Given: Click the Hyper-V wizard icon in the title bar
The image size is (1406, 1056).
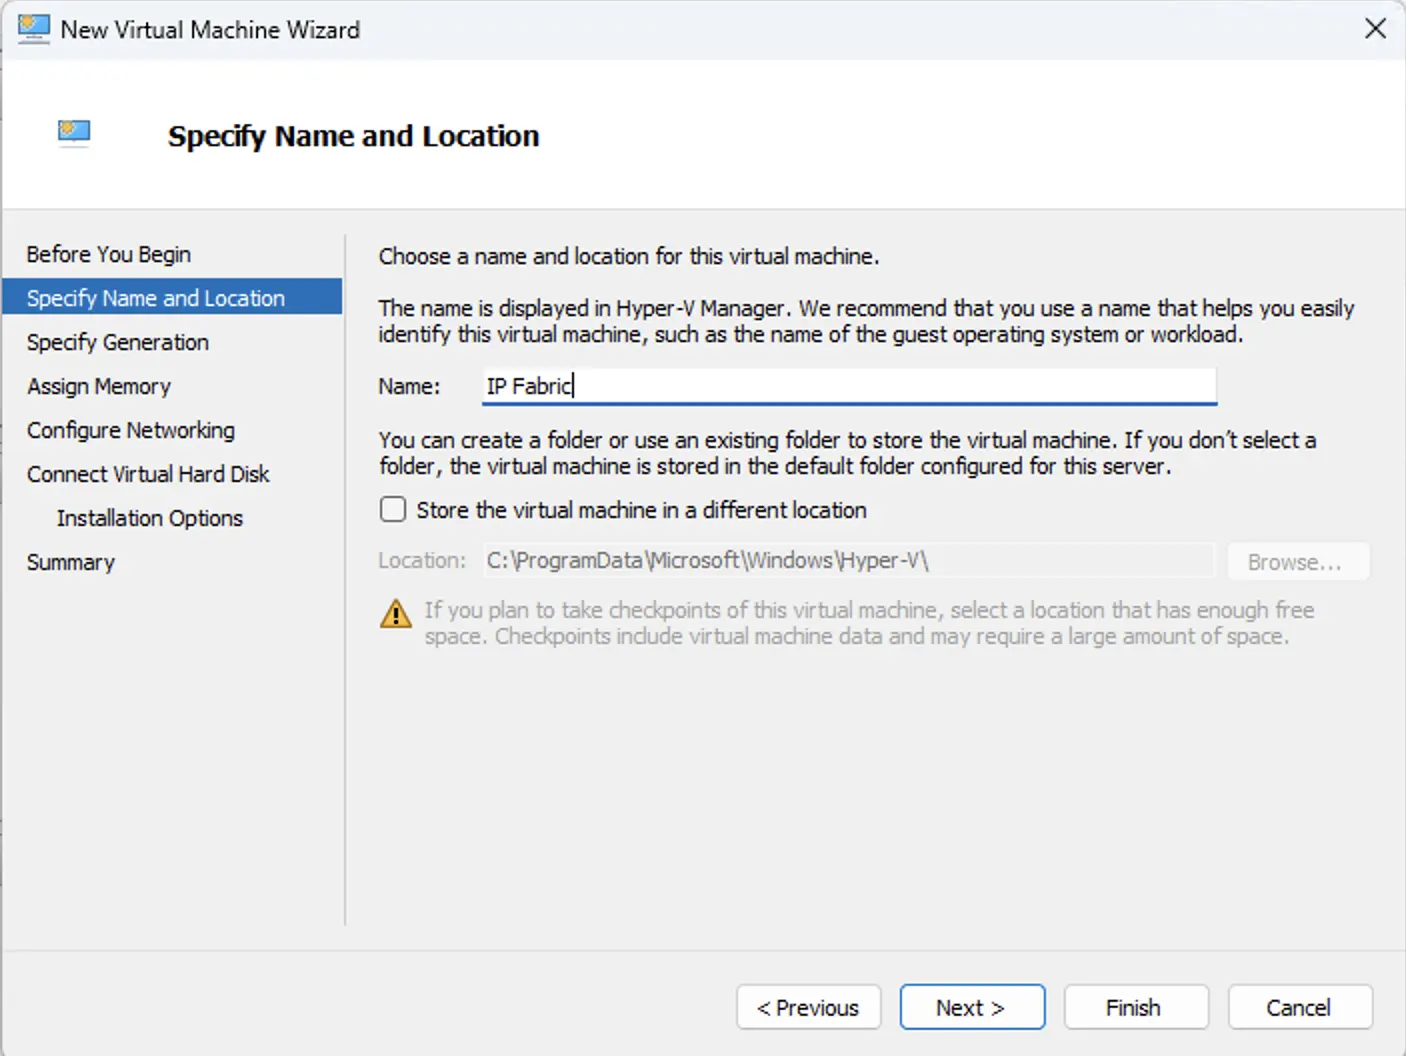Looking at the screenshot, I should click(33, 29).
